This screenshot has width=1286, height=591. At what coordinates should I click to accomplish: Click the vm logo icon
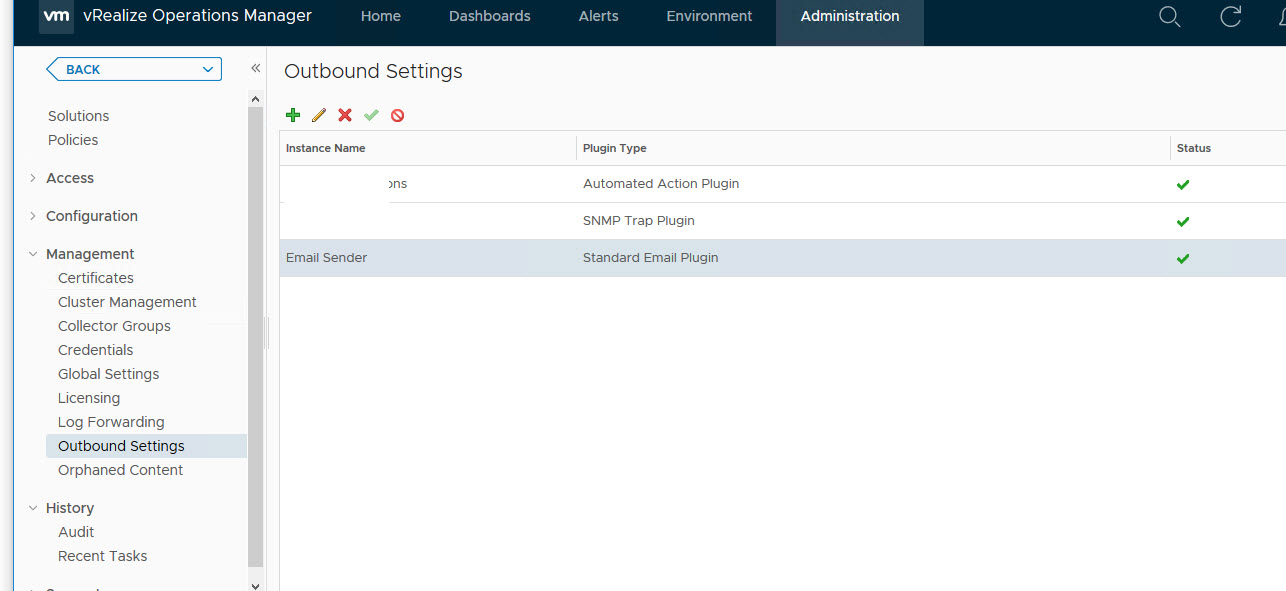56,16
